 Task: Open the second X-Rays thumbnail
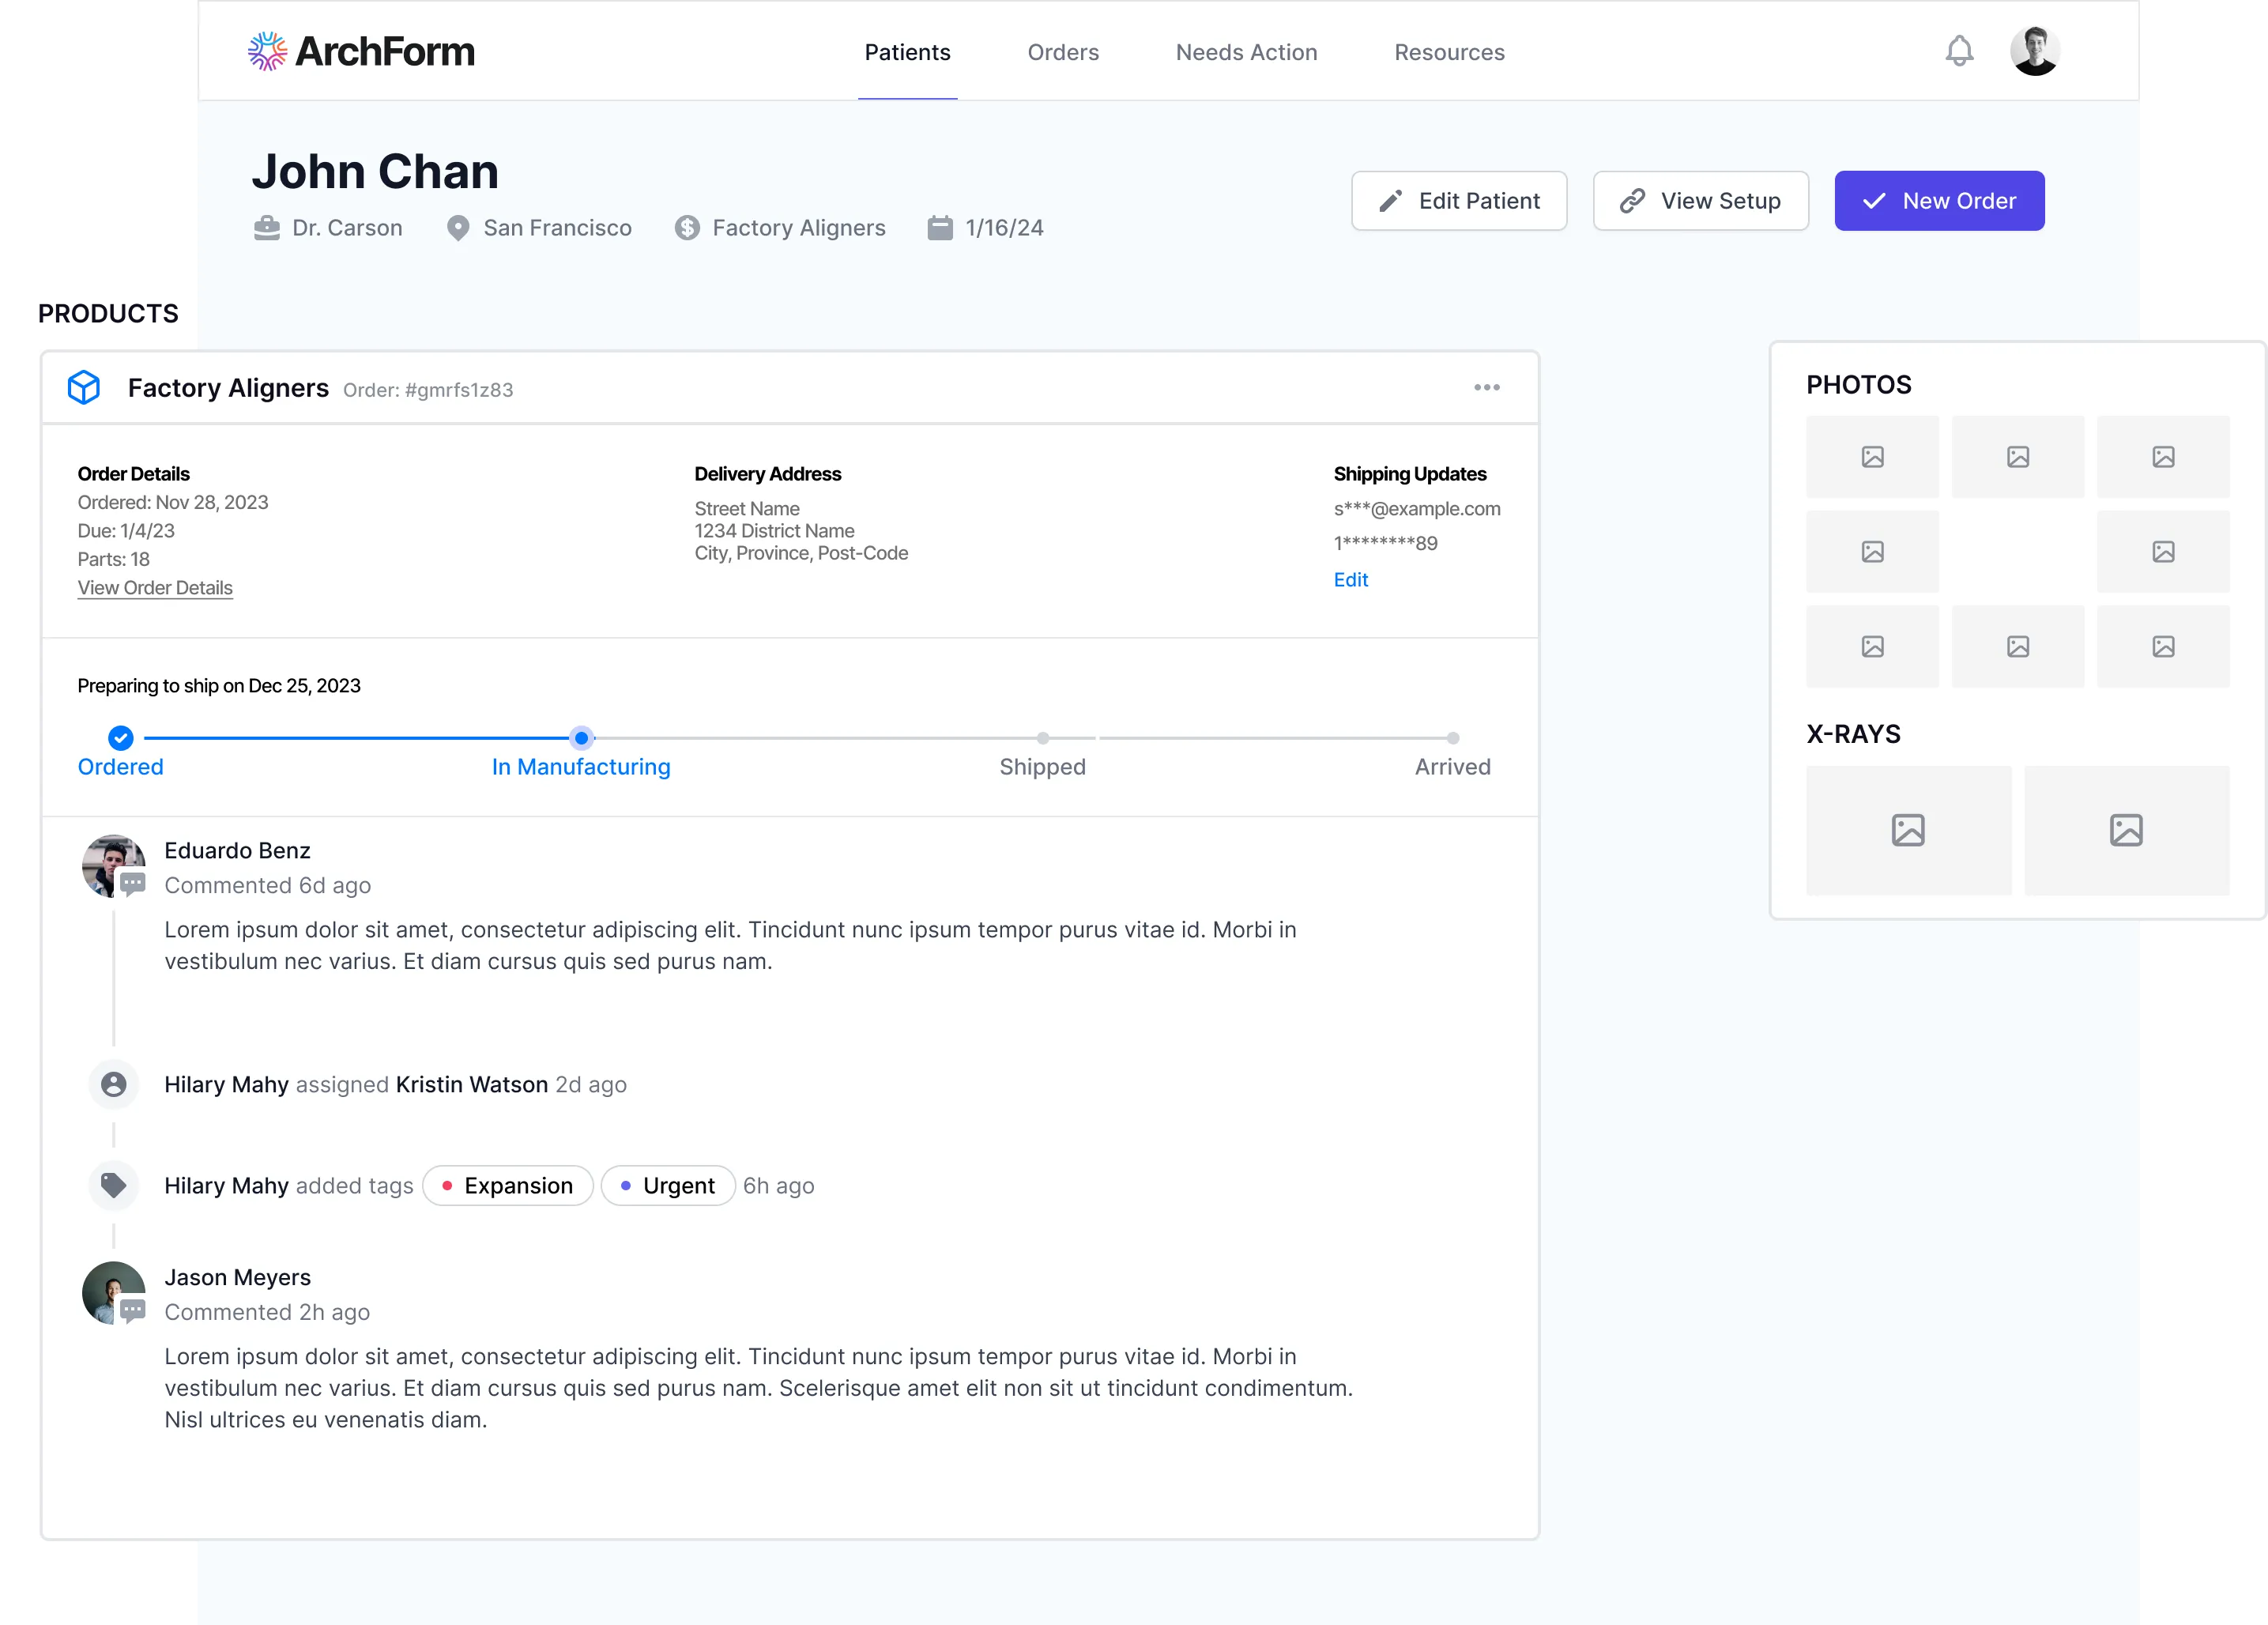pos(2126,830)
